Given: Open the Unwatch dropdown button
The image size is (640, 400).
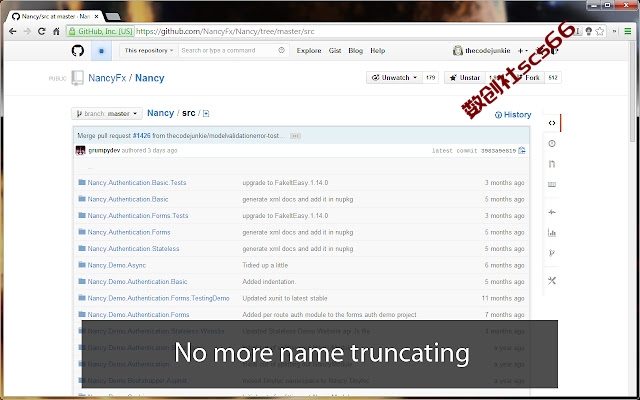Looking at the screenshot, I should pyautogui.click(x=394, y=78).
